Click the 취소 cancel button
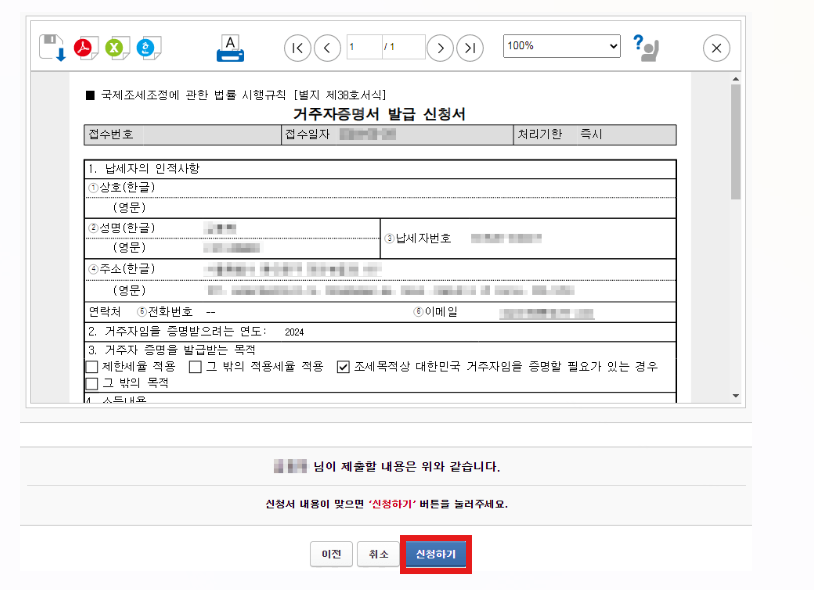Viewport: 814px width, 590px height. (x=378, y=554)
